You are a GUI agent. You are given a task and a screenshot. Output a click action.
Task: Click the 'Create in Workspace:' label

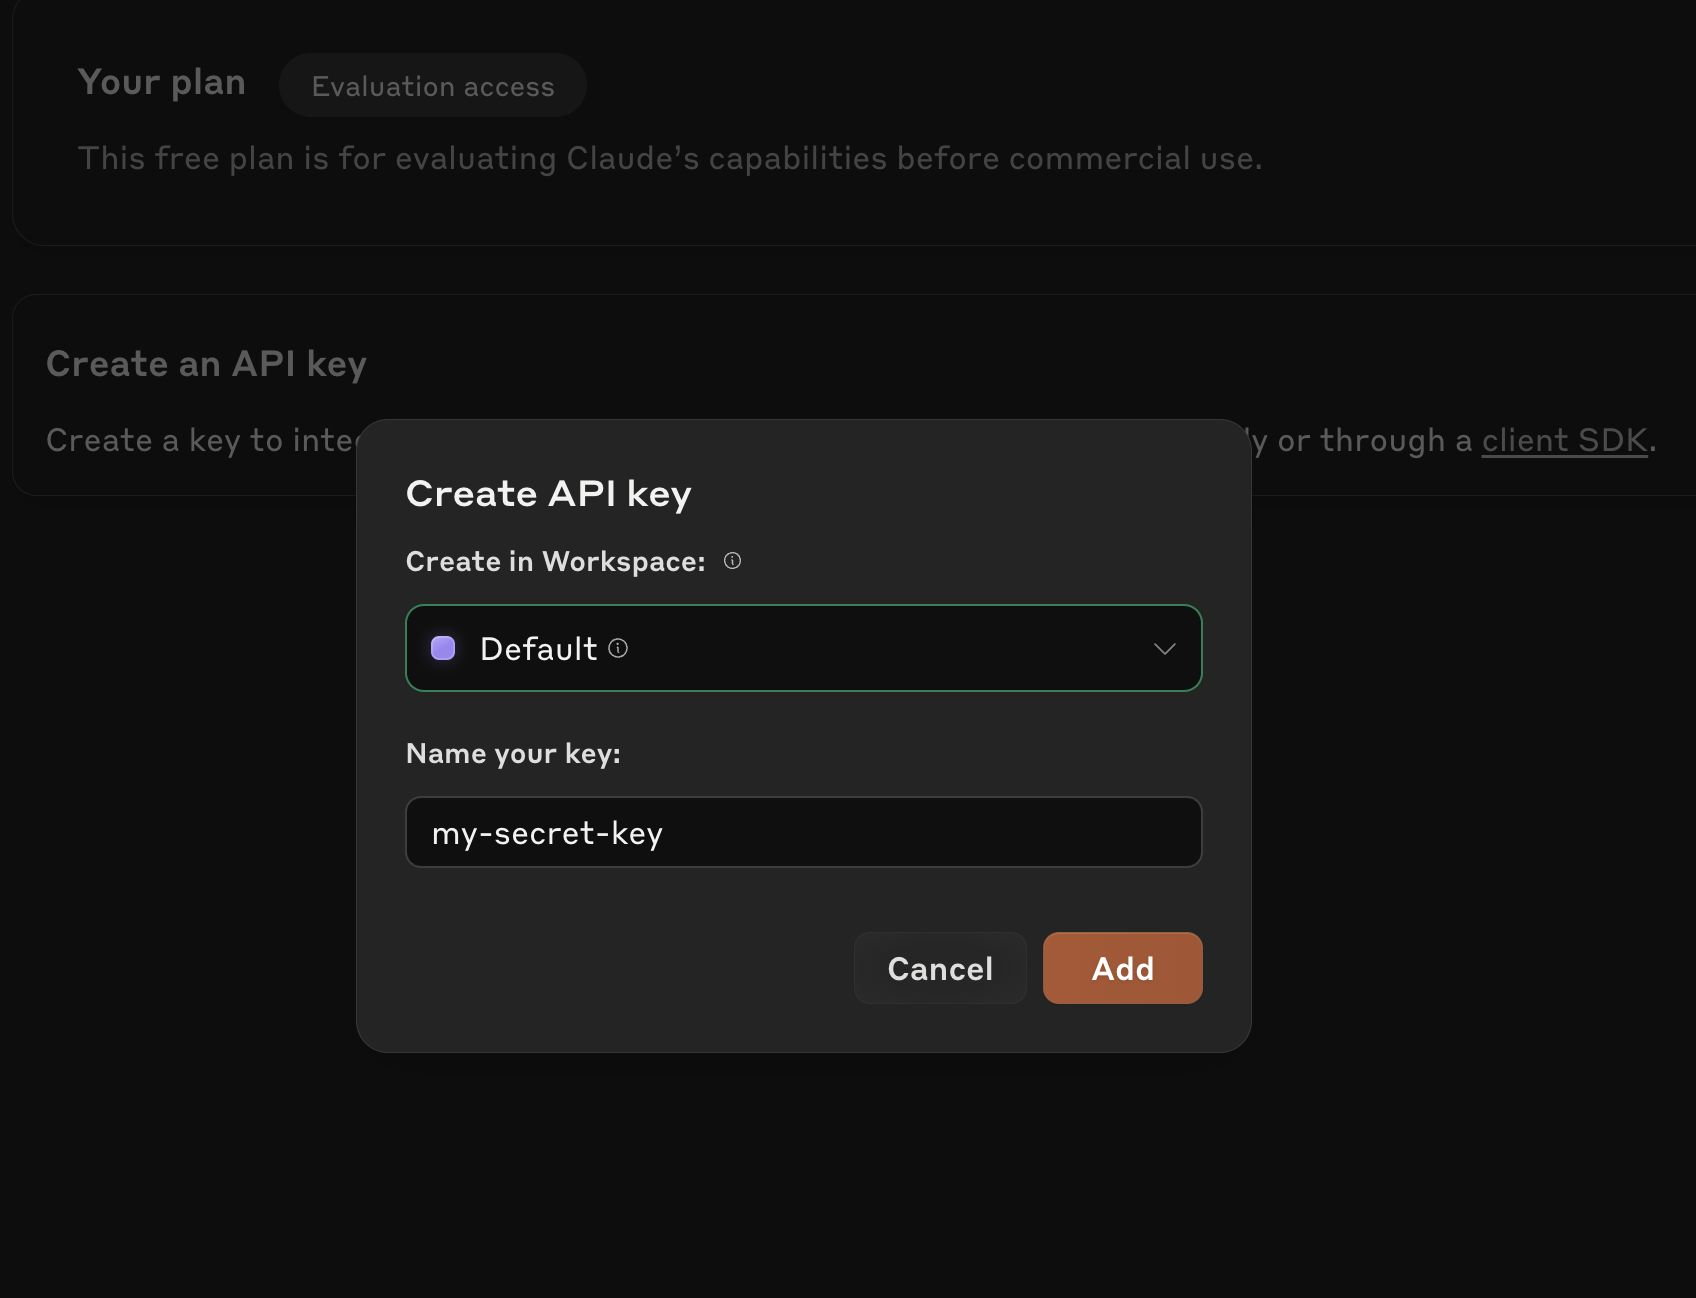pos(555,562)
